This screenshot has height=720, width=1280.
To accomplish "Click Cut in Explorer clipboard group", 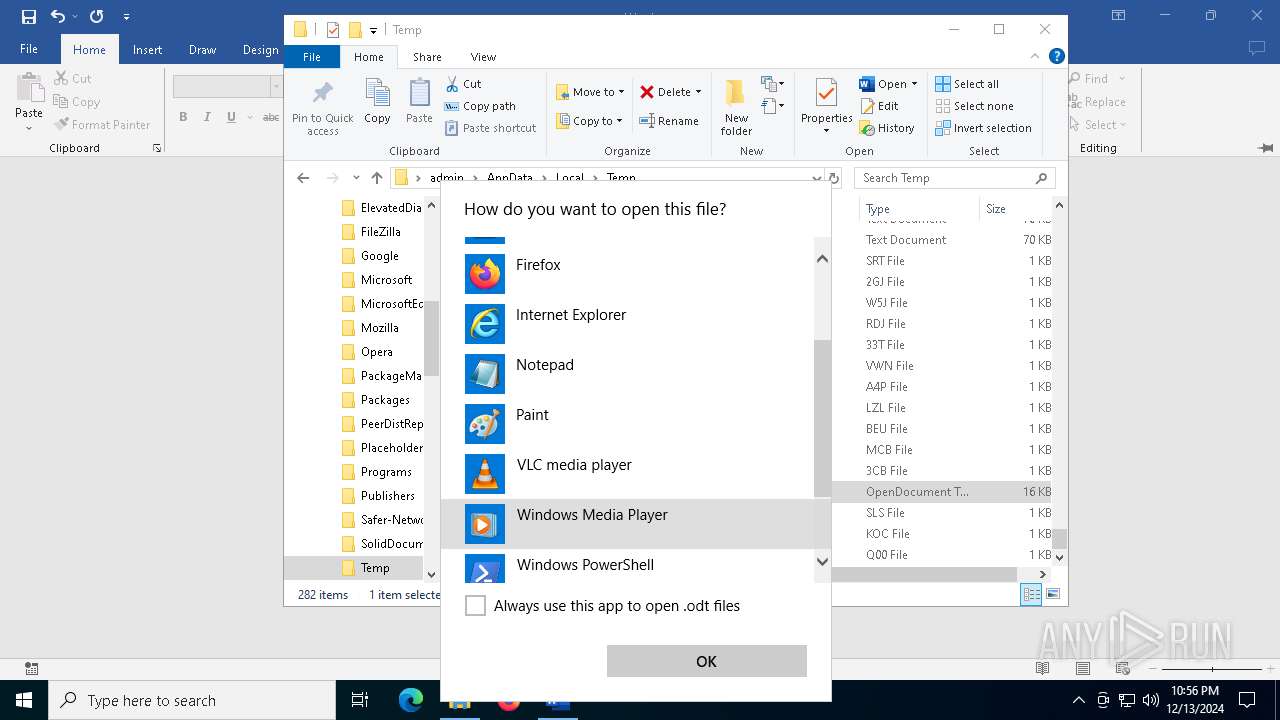I will [463, 84].
